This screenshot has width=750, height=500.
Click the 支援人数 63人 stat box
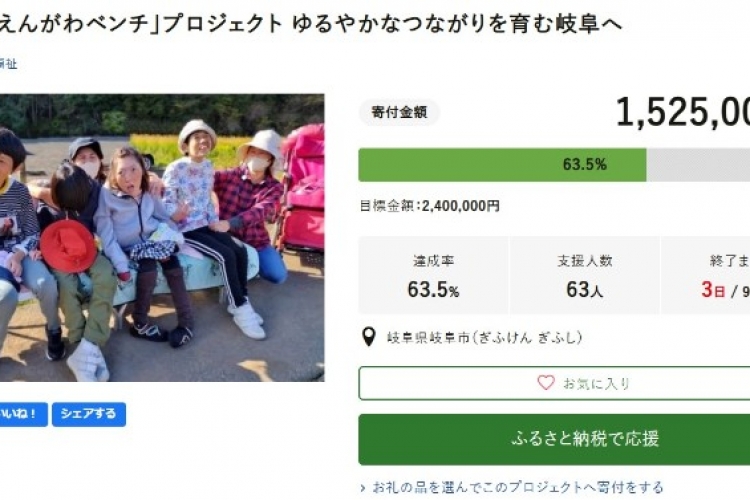pyautogui.click(x=584, y=276)
